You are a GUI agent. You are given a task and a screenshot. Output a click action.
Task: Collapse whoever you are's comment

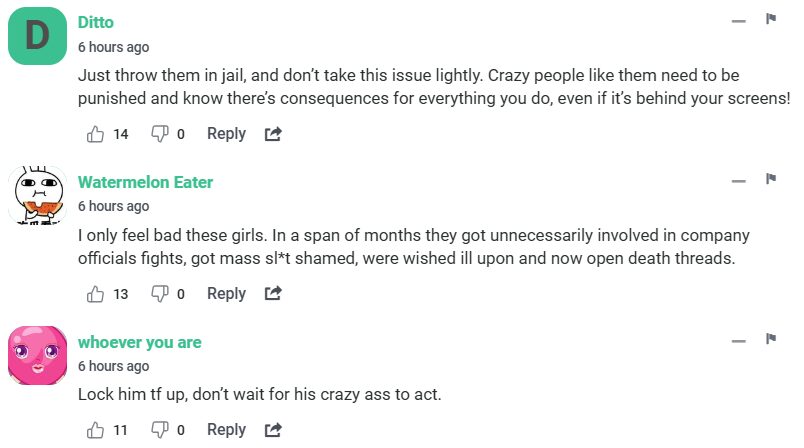pyautogui.click(x=738, y=342)
